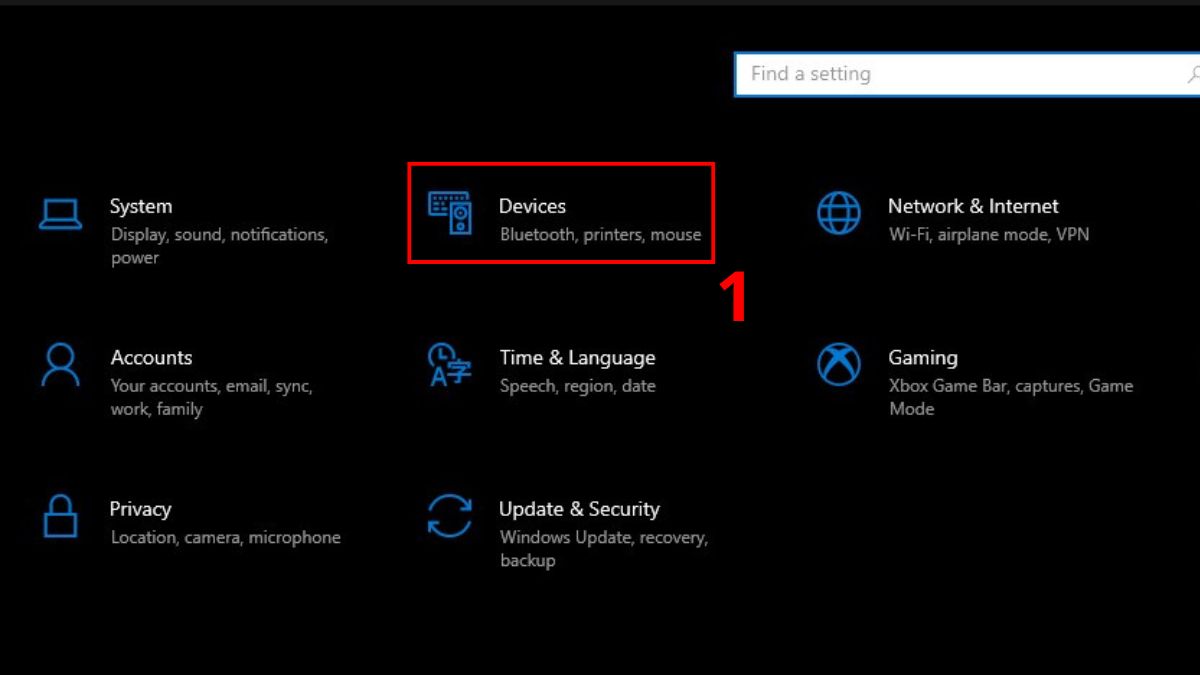Screen dimensions: 1200x675
Task: Click the search magnifier icon
Action: pos(1193,74)
